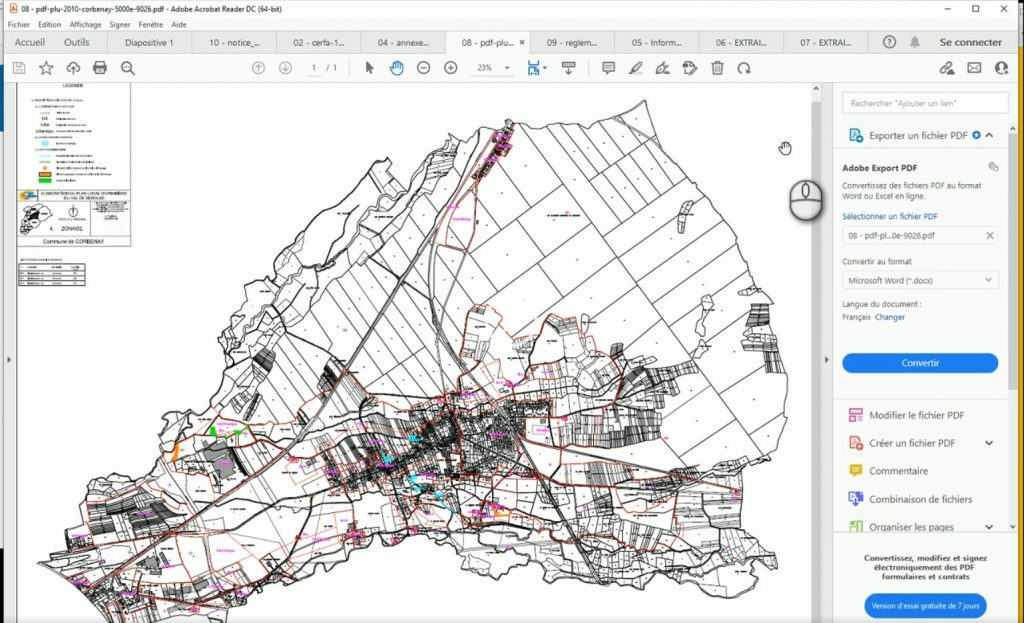The width and height of the screenshot is (1024, 623).
Task: Open the Affichage menu
Action: pos(85,23)
